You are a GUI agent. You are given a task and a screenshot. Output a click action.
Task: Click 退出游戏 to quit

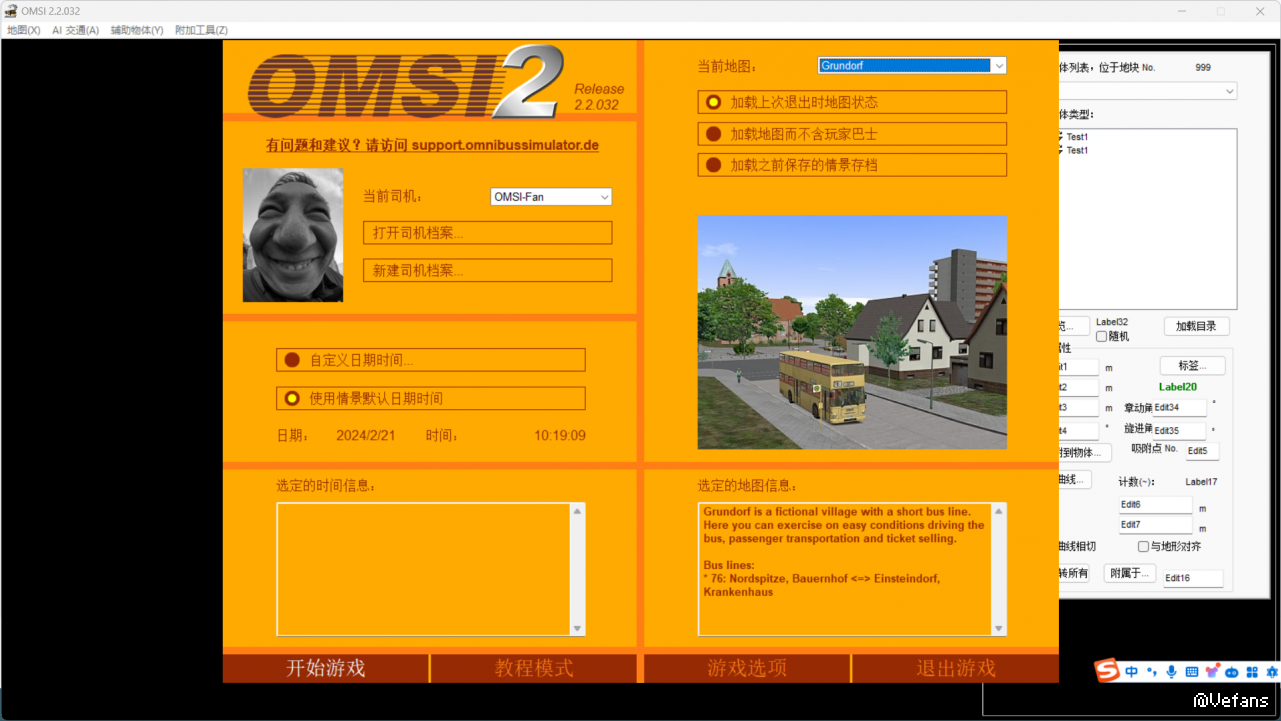(956, 668)
